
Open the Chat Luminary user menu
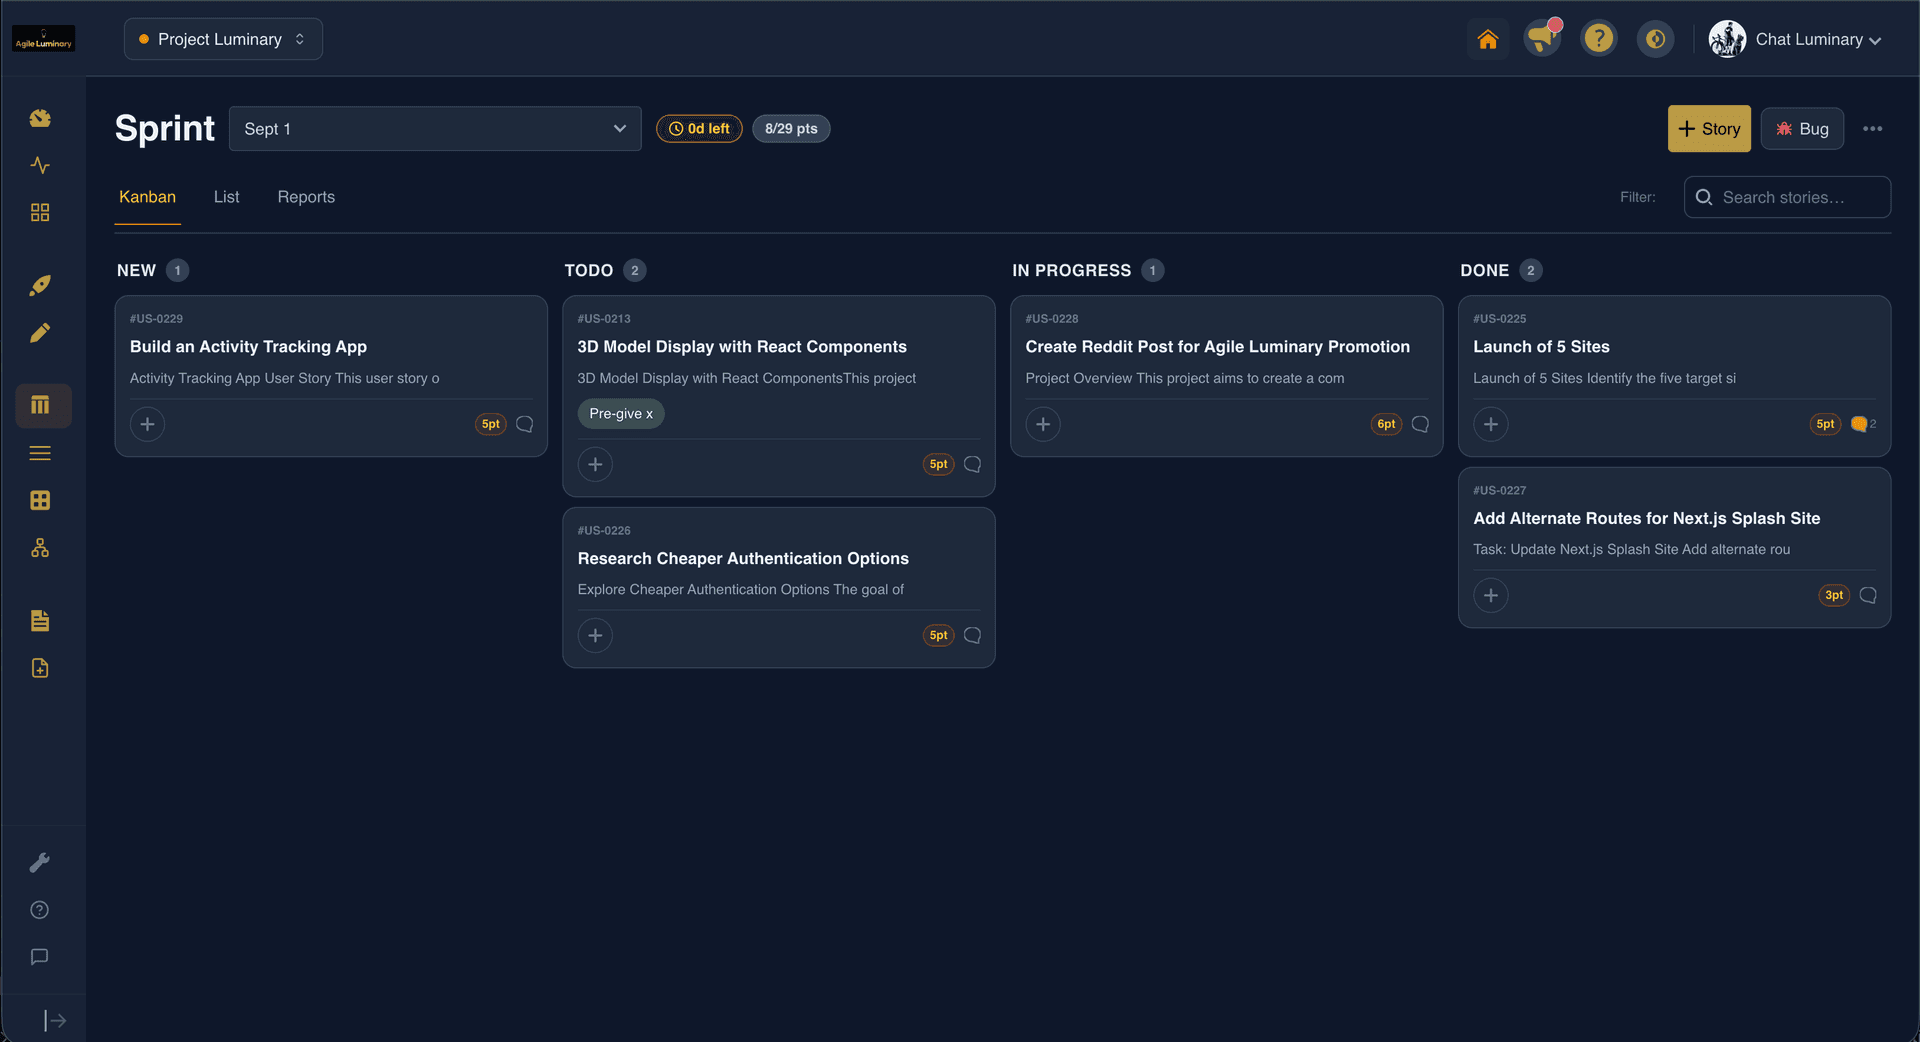click(x=1795, y=39)
